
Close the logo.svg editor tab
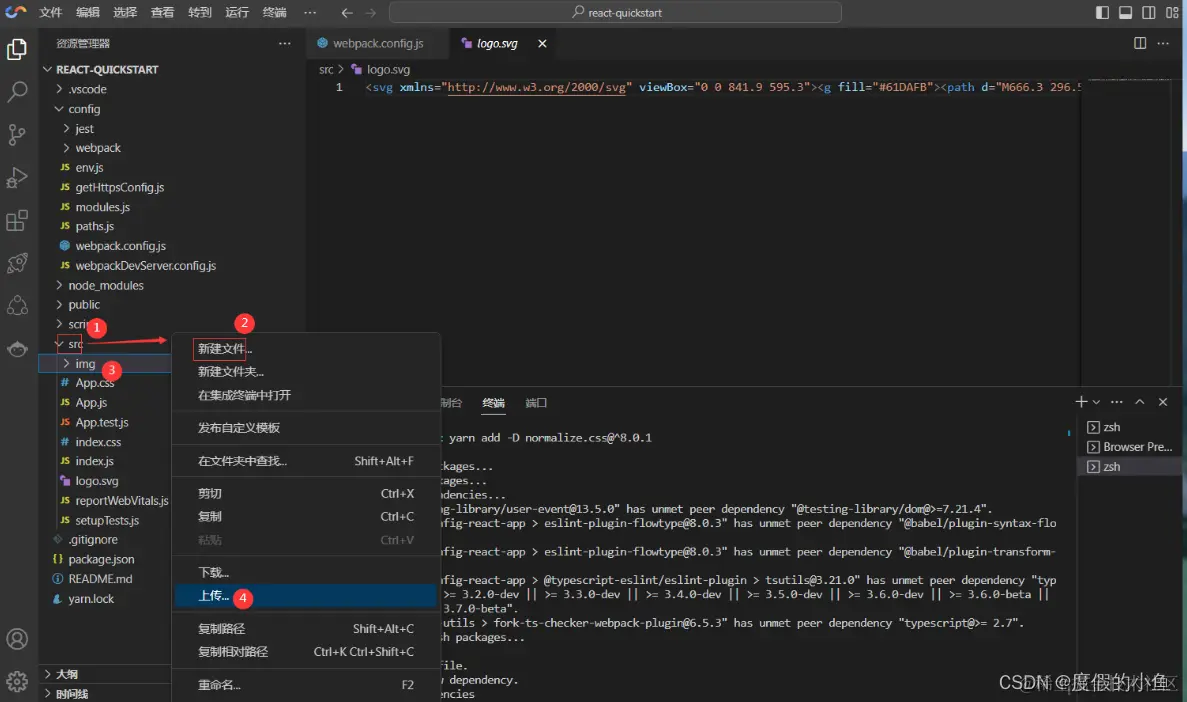click(x=542, y=43)
